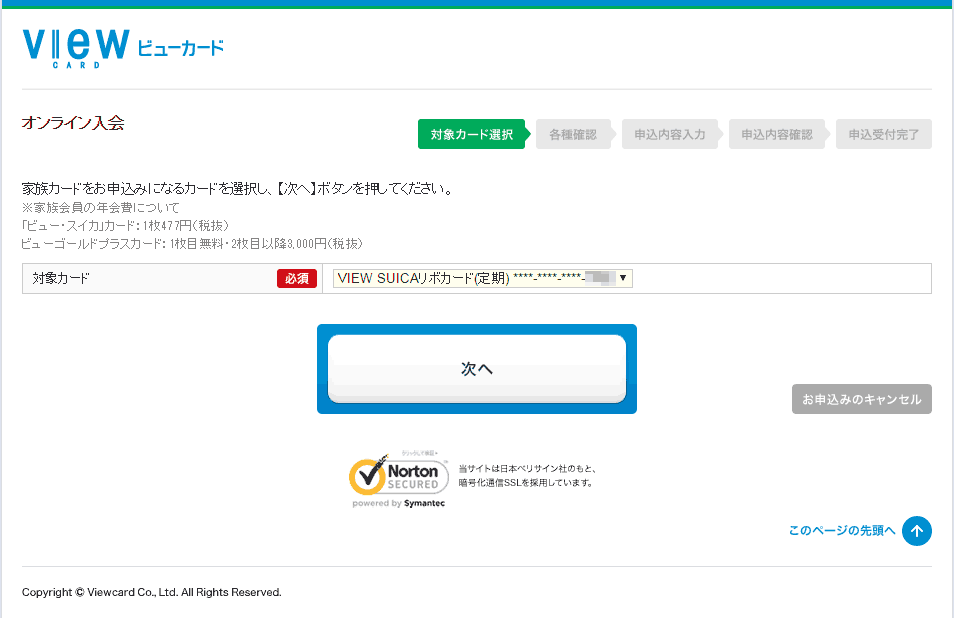Click the 'powered by Symantec' text under the seal
954x618 pixels.
[398, 503]
